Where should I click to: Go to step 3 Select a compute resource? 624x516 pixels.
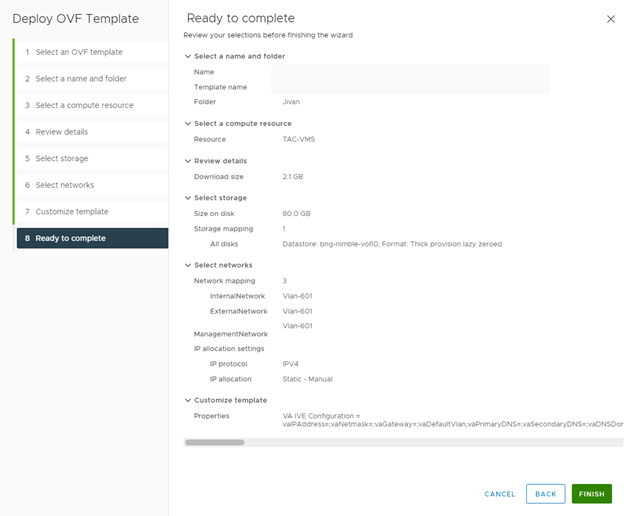pyautogui.click(x=92, y=105)
